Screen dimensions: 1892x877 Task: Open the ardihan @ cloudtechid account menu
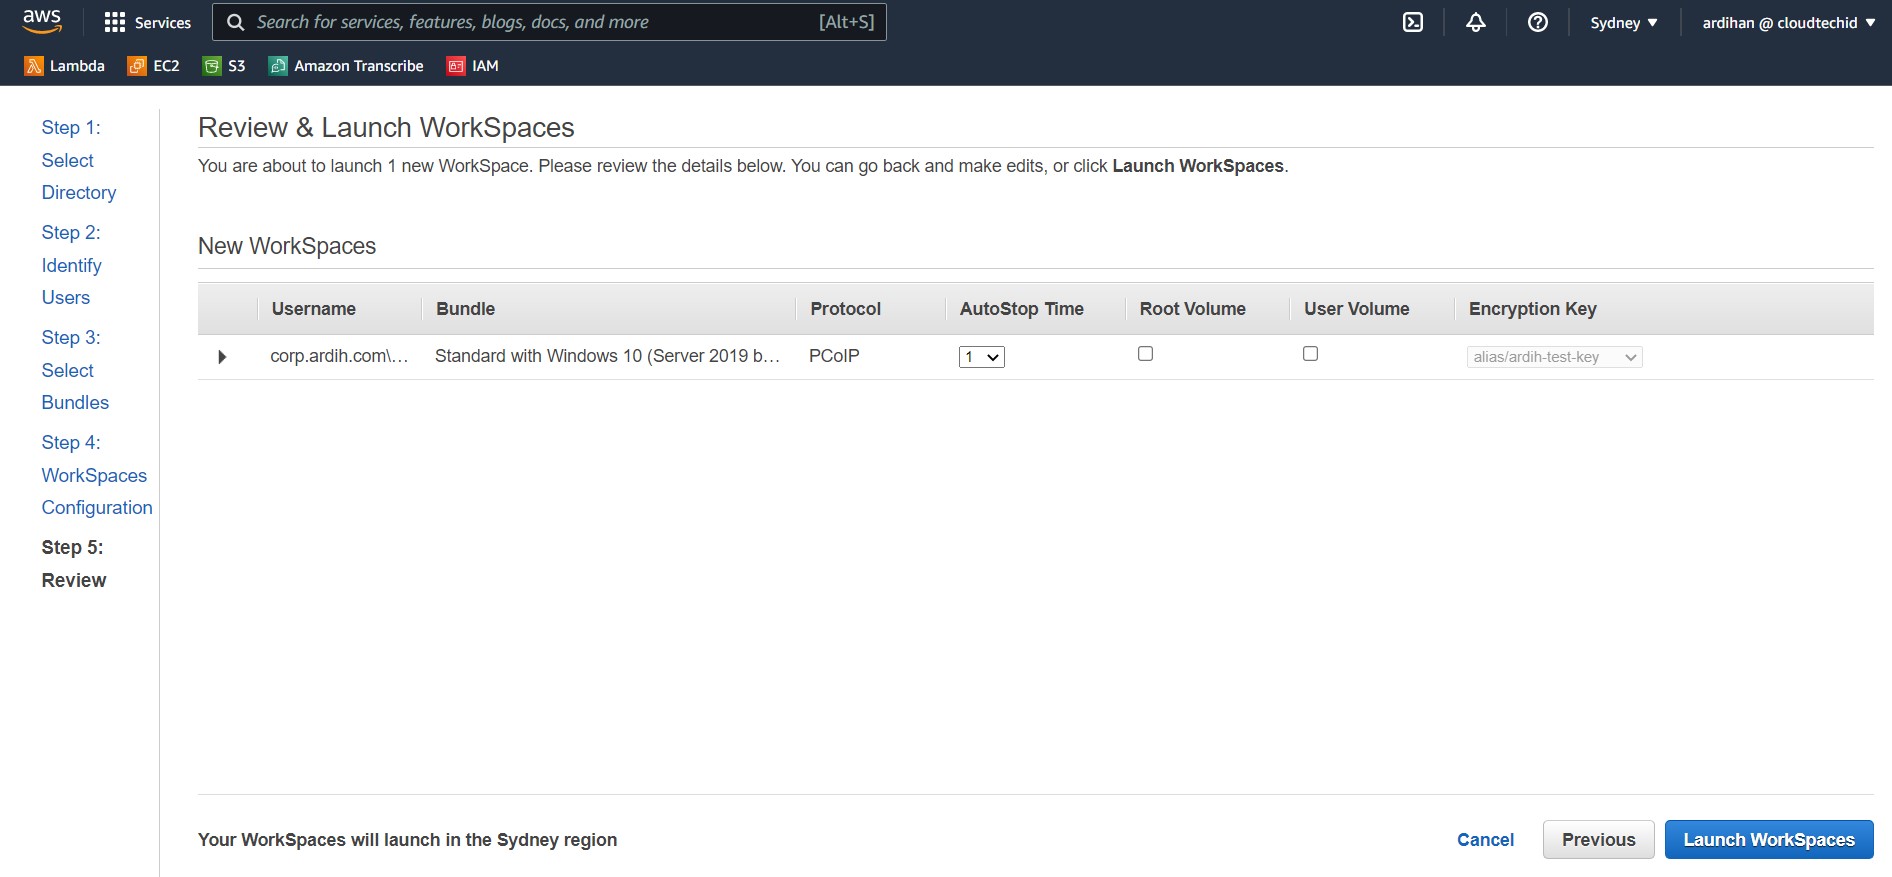(1789, 22)
